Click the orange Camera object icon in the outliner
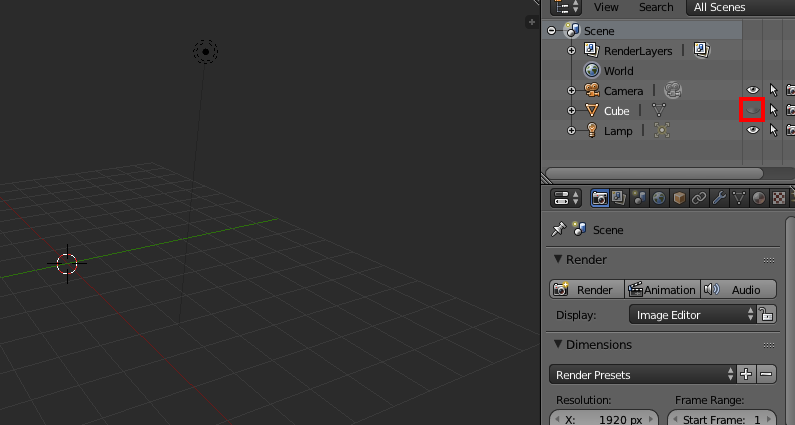The image size is (795, 425). 592,90
